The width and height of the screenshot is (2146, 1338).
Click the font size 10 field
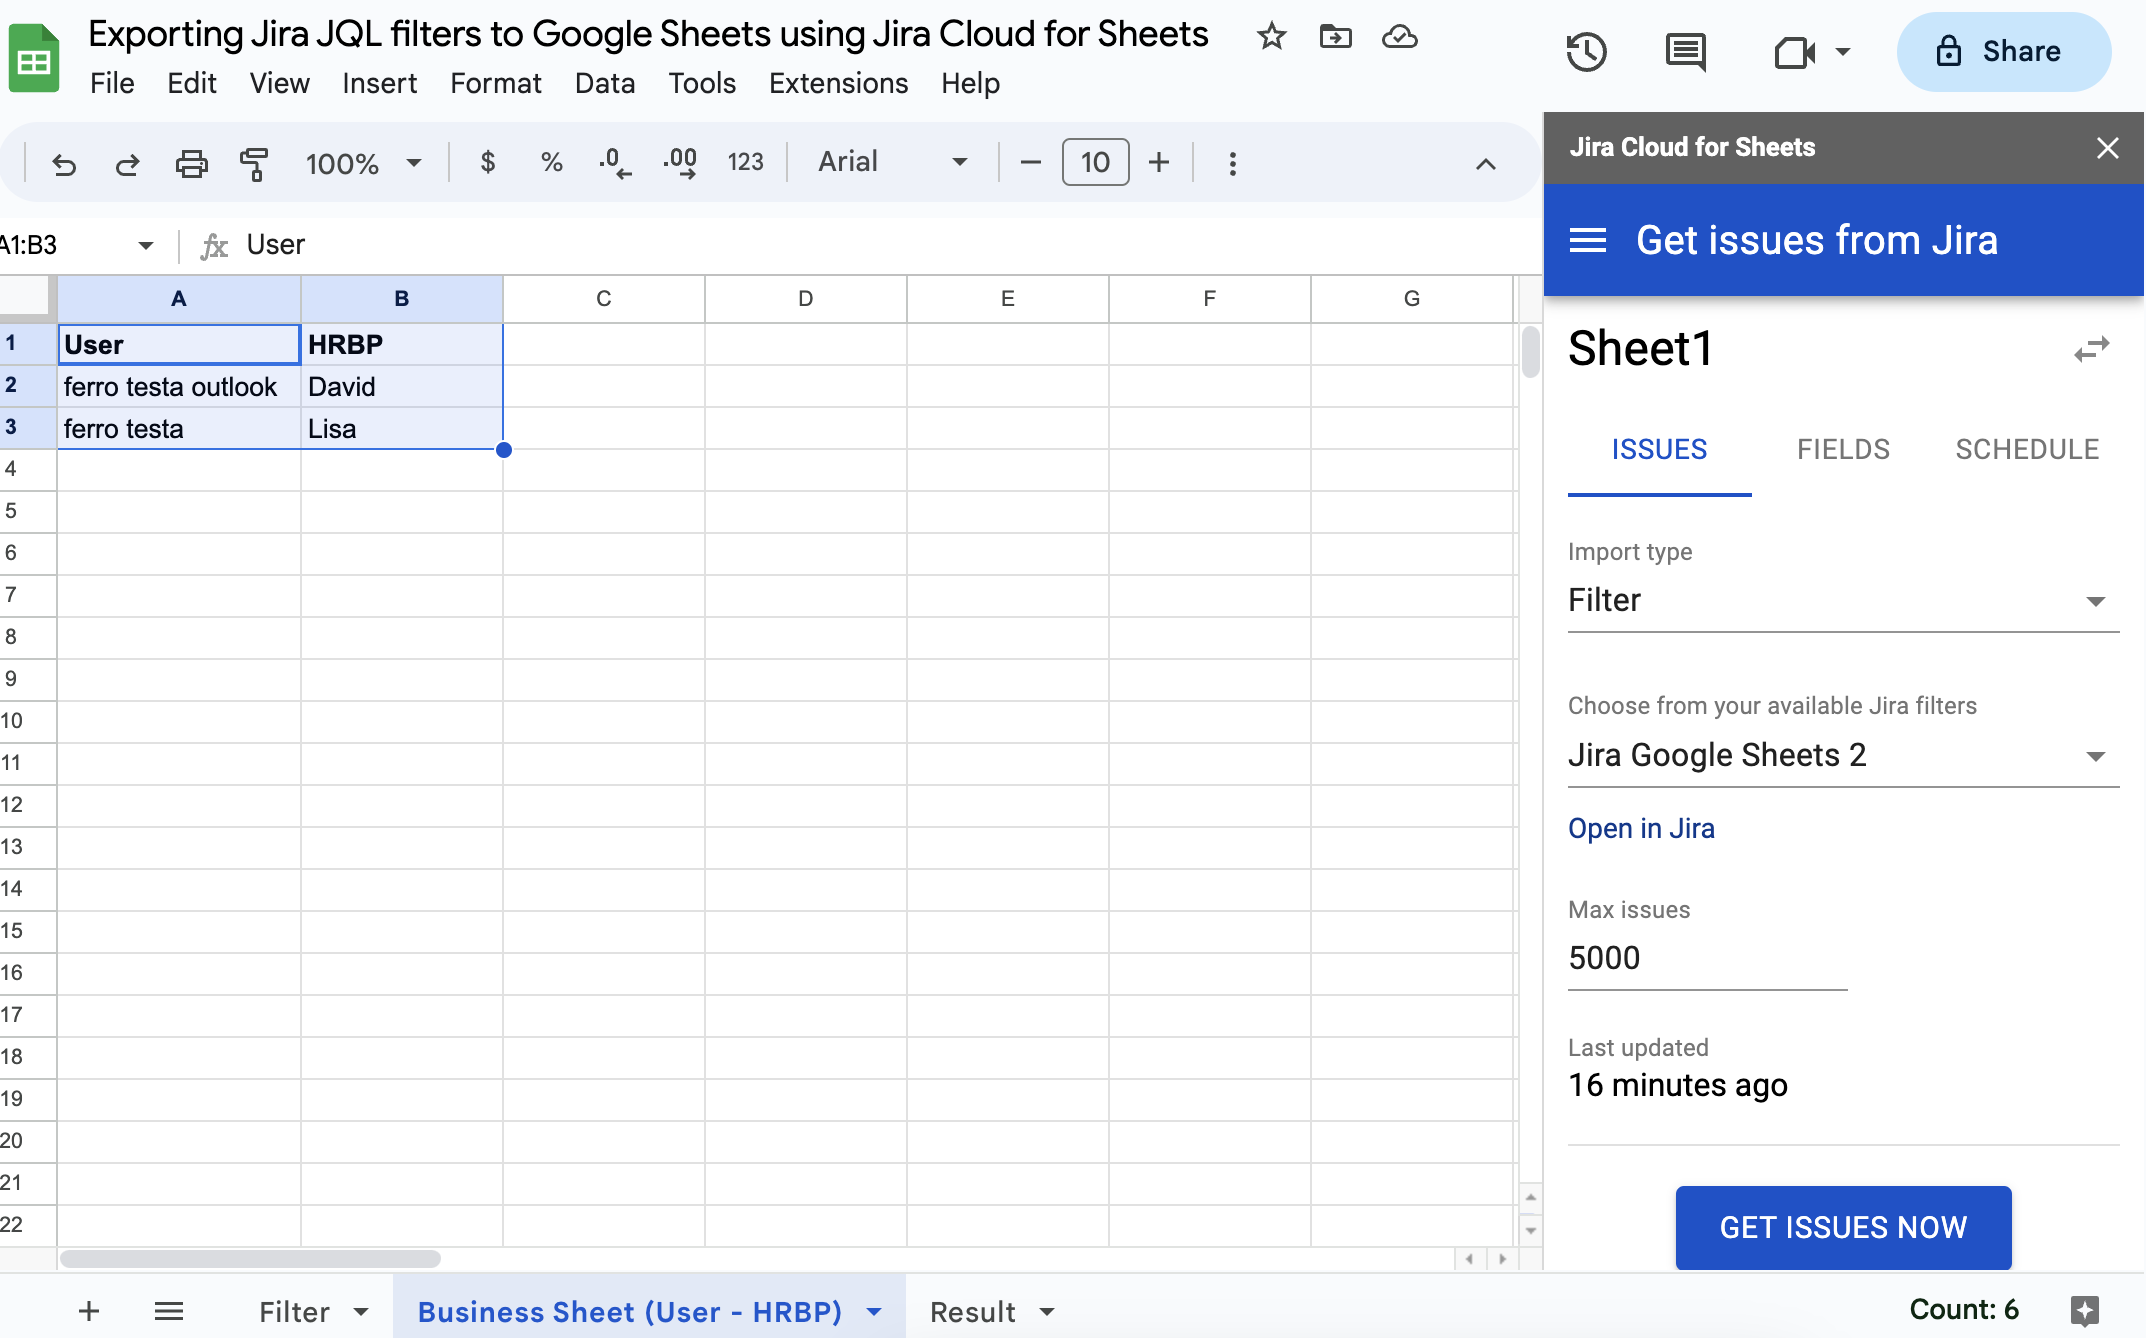click(x=1095, y=162)
